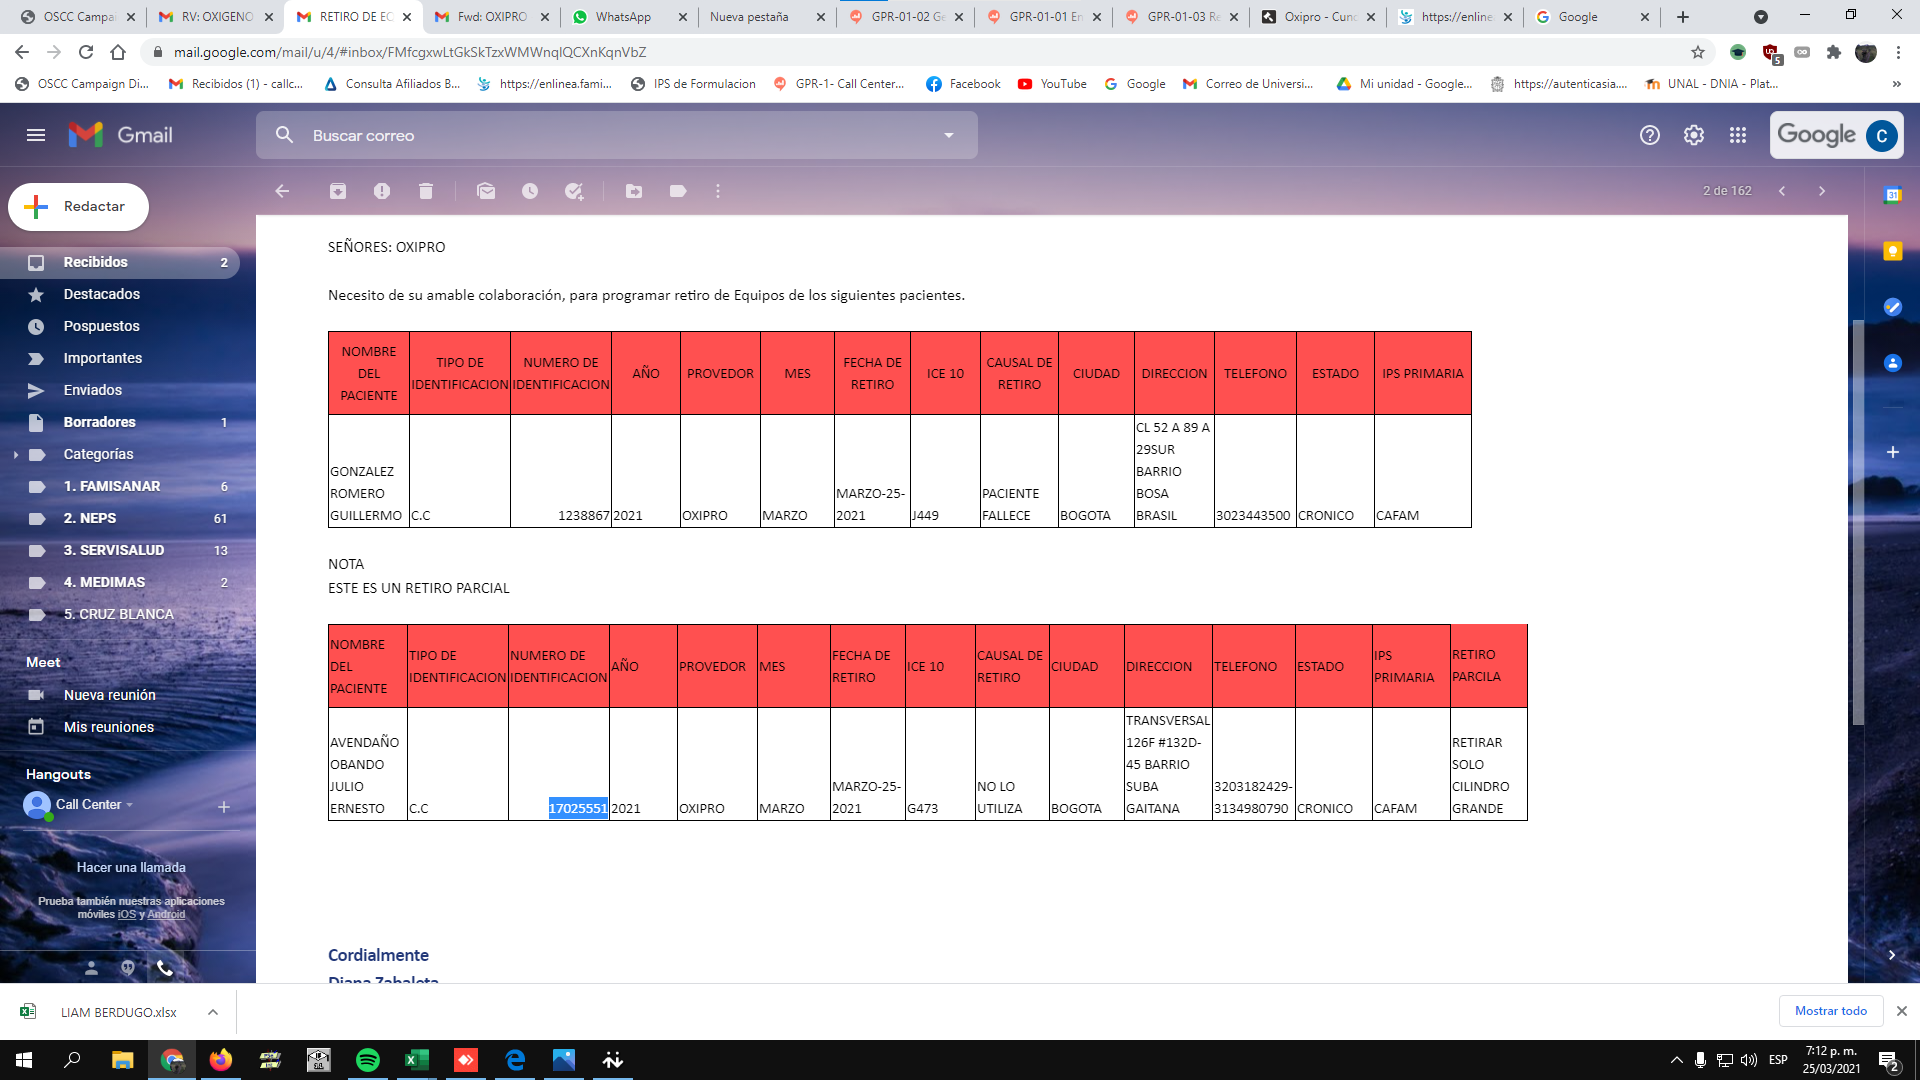
Task: Get add-ons plus icon in side panel
Action: (x=1893, y=452)
